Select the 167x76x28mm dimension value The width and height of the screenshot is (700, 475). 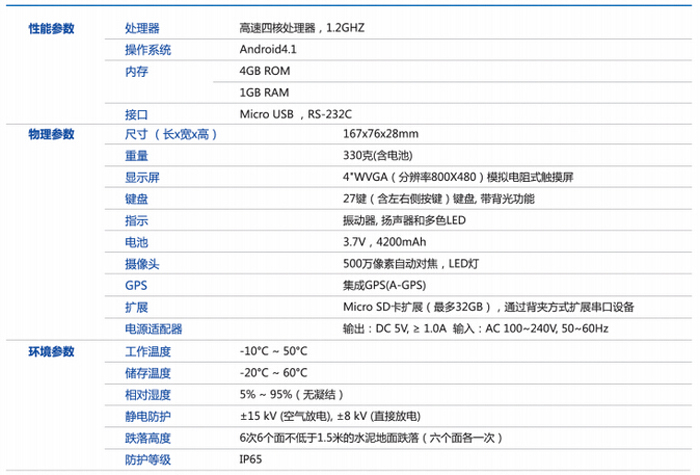click(x=380, y=134)
